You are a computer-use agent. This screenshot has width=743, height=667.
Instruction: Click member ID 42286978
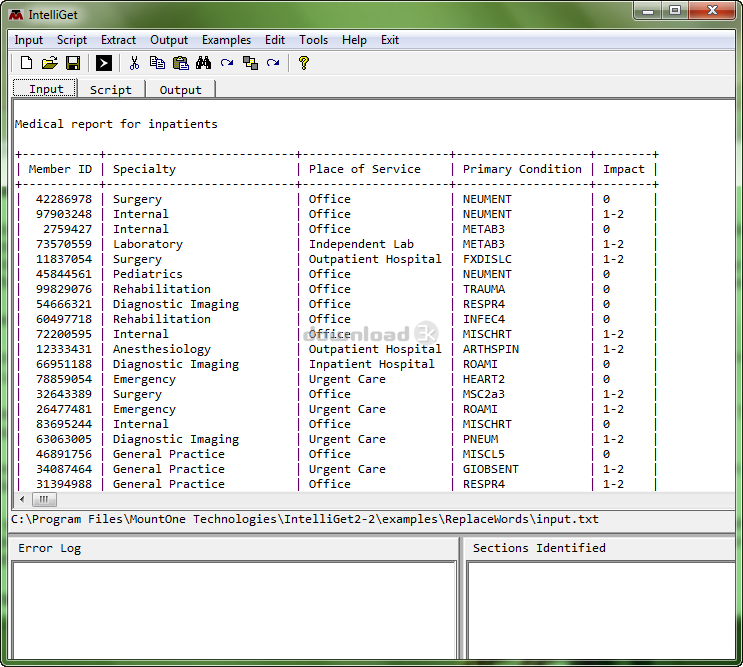point(64,199)
